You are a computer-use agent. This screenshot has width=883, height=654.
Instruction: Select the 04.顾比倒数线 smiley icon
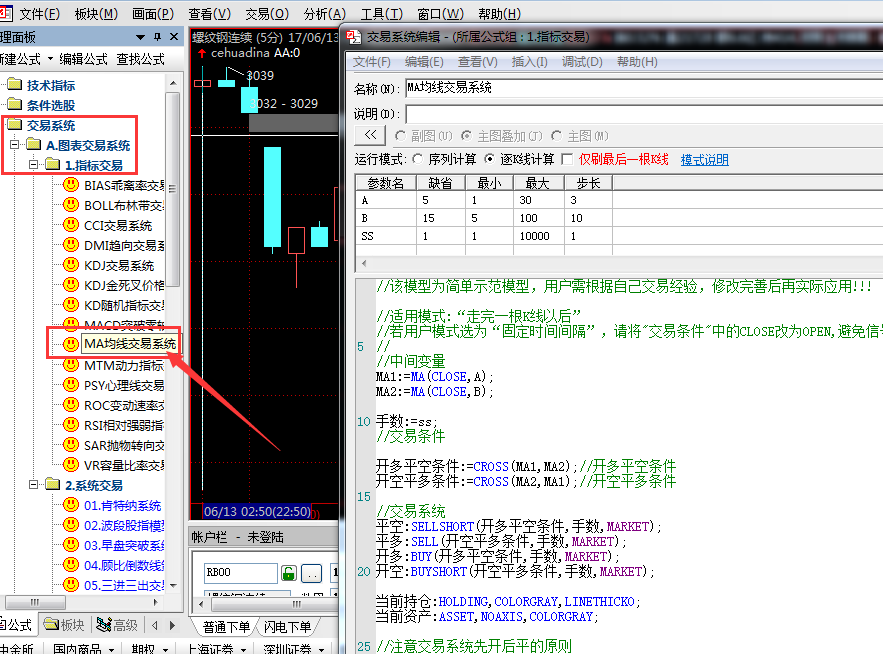click(x=70, y=565)
